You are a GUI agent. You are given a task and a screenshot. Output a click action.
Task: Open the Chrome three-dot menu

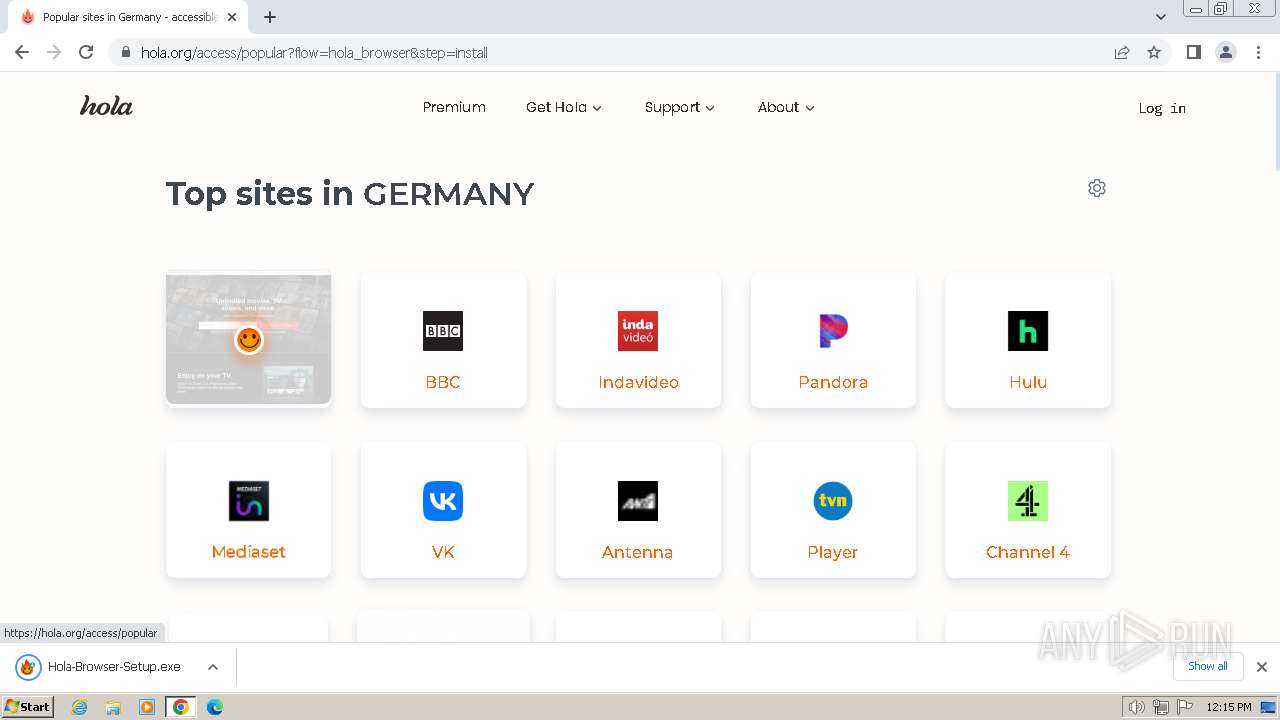pyautogui.click(x=1257, y=52)
